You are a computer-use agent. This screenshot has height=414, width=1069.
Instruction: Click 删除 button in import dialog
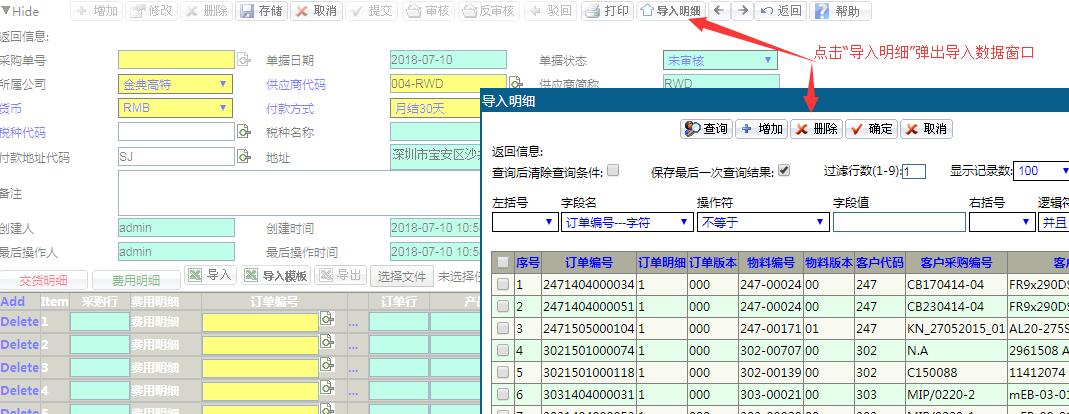pos(817,129)
